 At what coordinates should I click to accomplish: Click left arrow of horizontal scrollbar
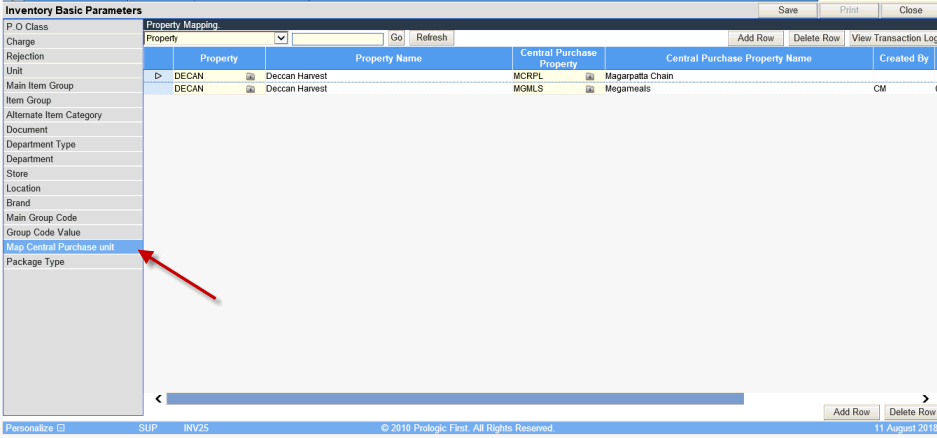pos(157,399)
